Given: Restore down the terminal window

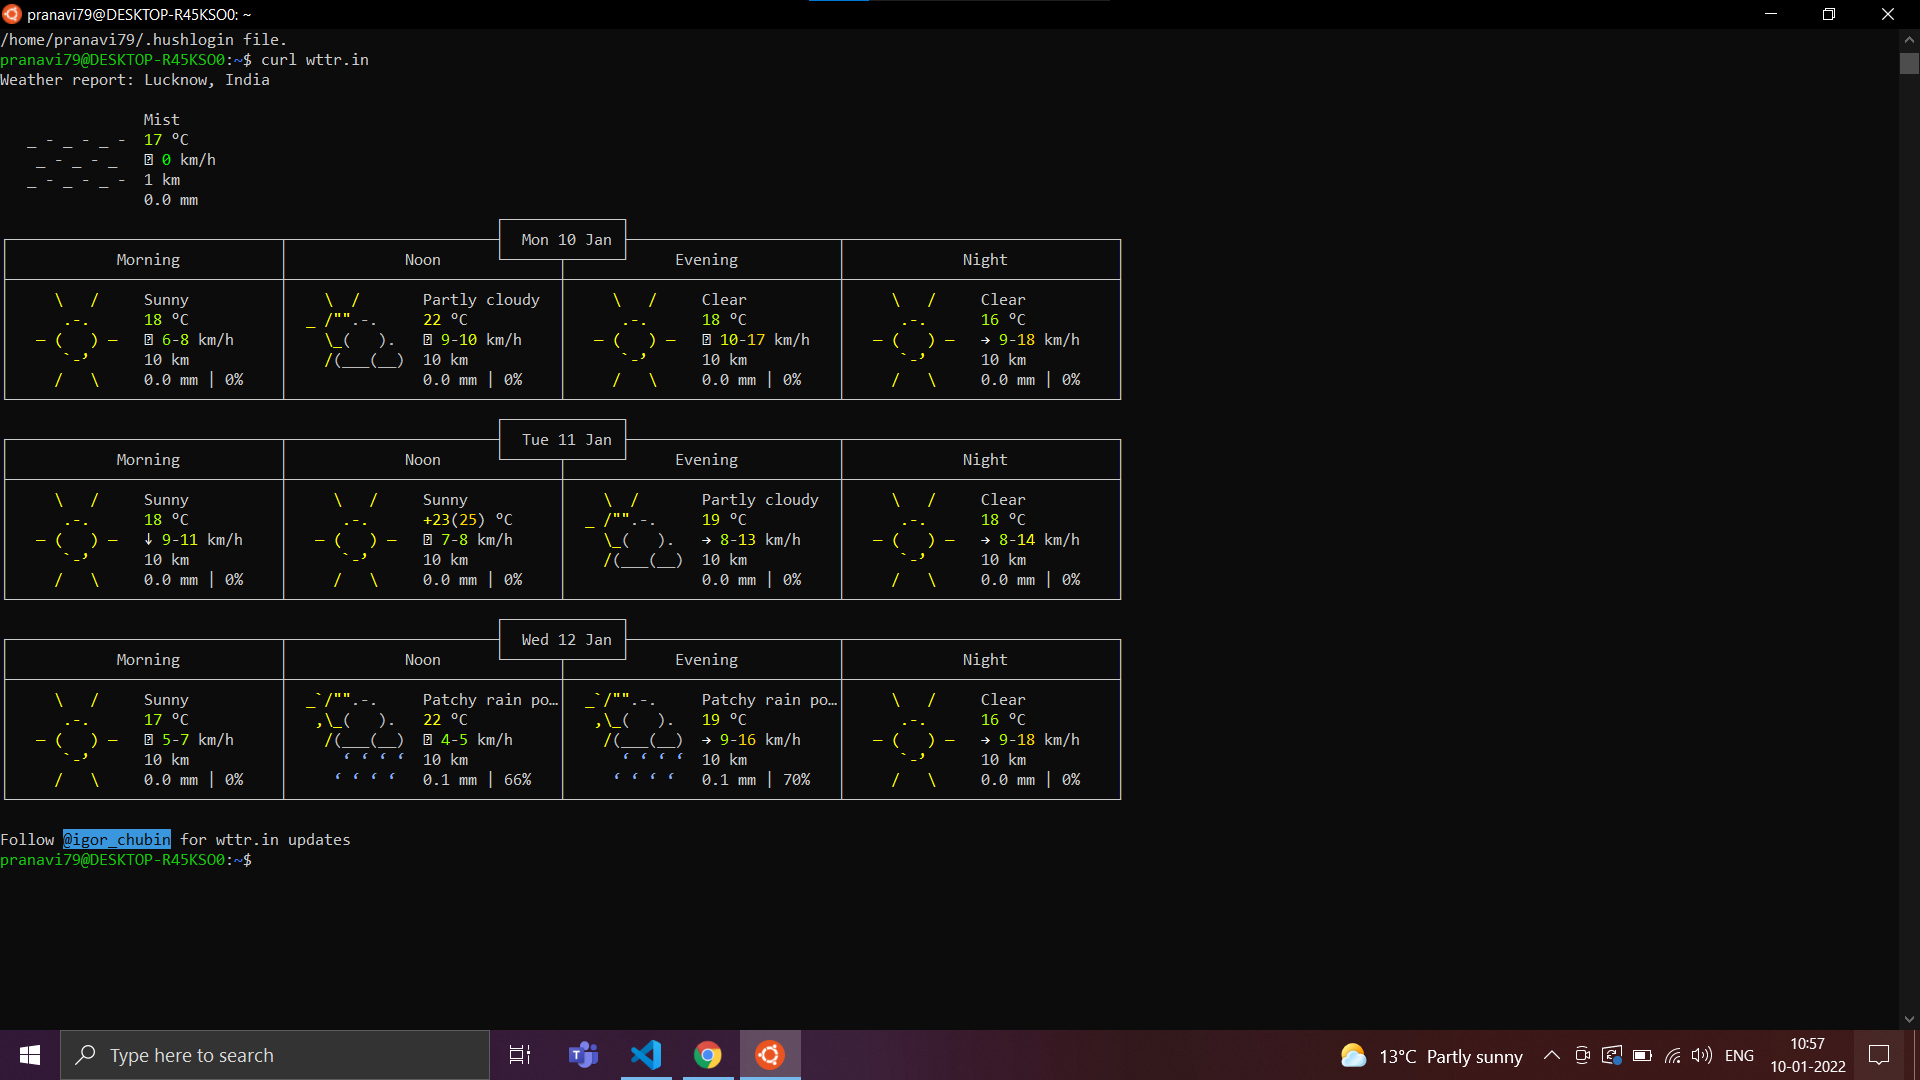Looking at the screenshot, I should [x=1829, y=14].
